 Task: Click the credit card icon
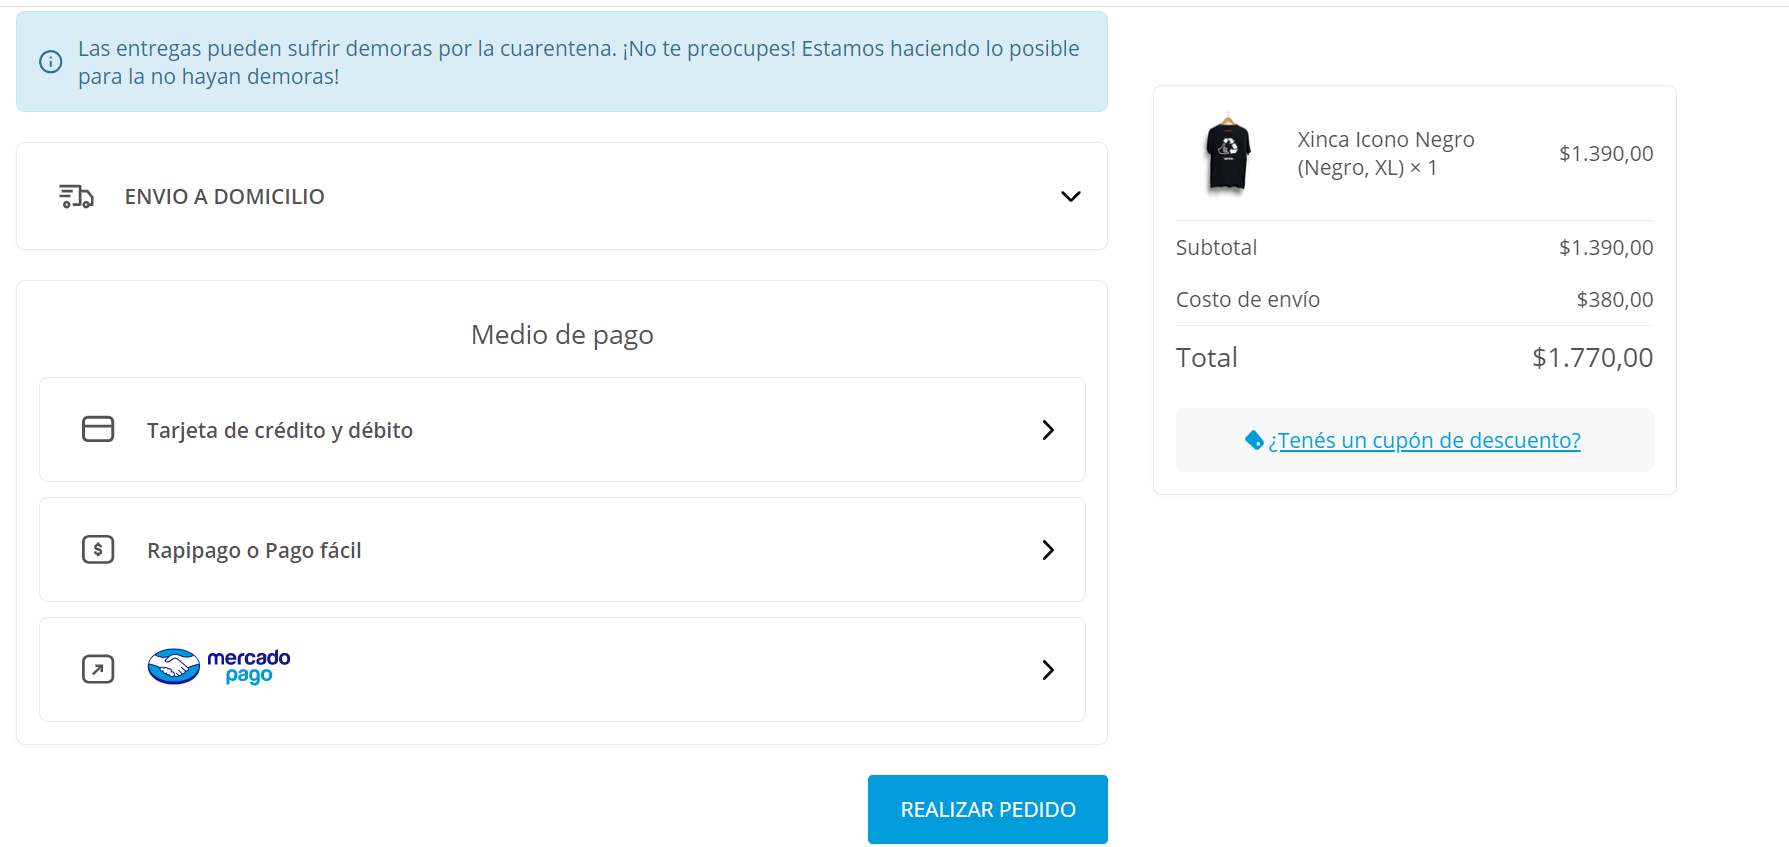[x=98, y=429]
